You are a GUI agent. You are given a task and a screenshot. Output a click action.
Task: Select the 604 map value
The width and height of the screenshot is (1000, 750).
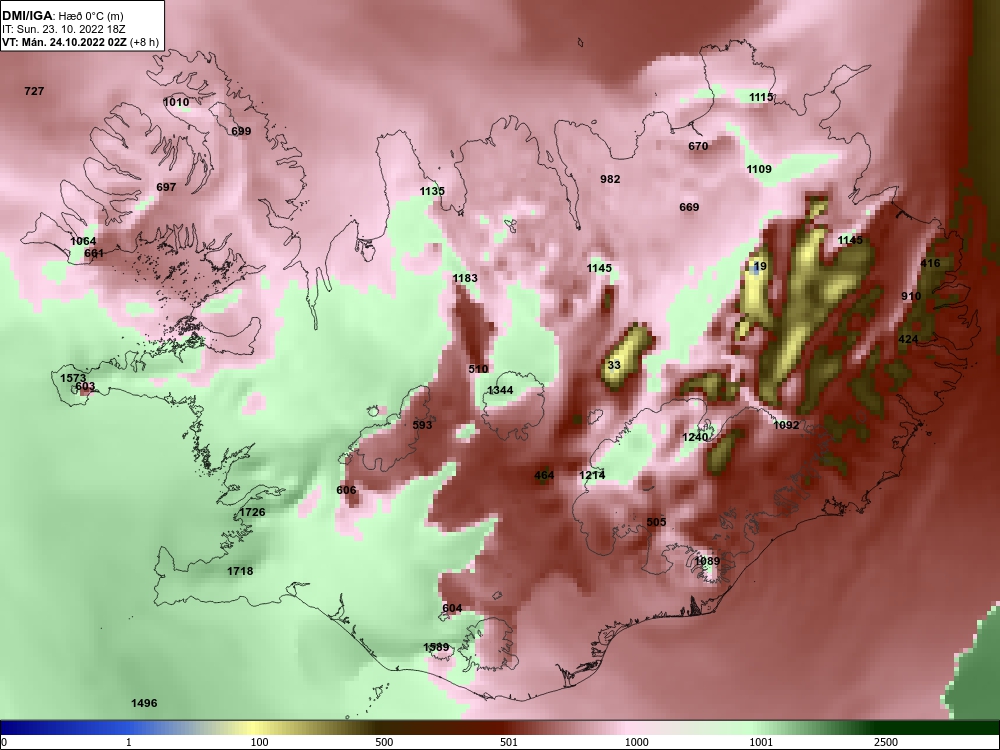tap(452, 608)
